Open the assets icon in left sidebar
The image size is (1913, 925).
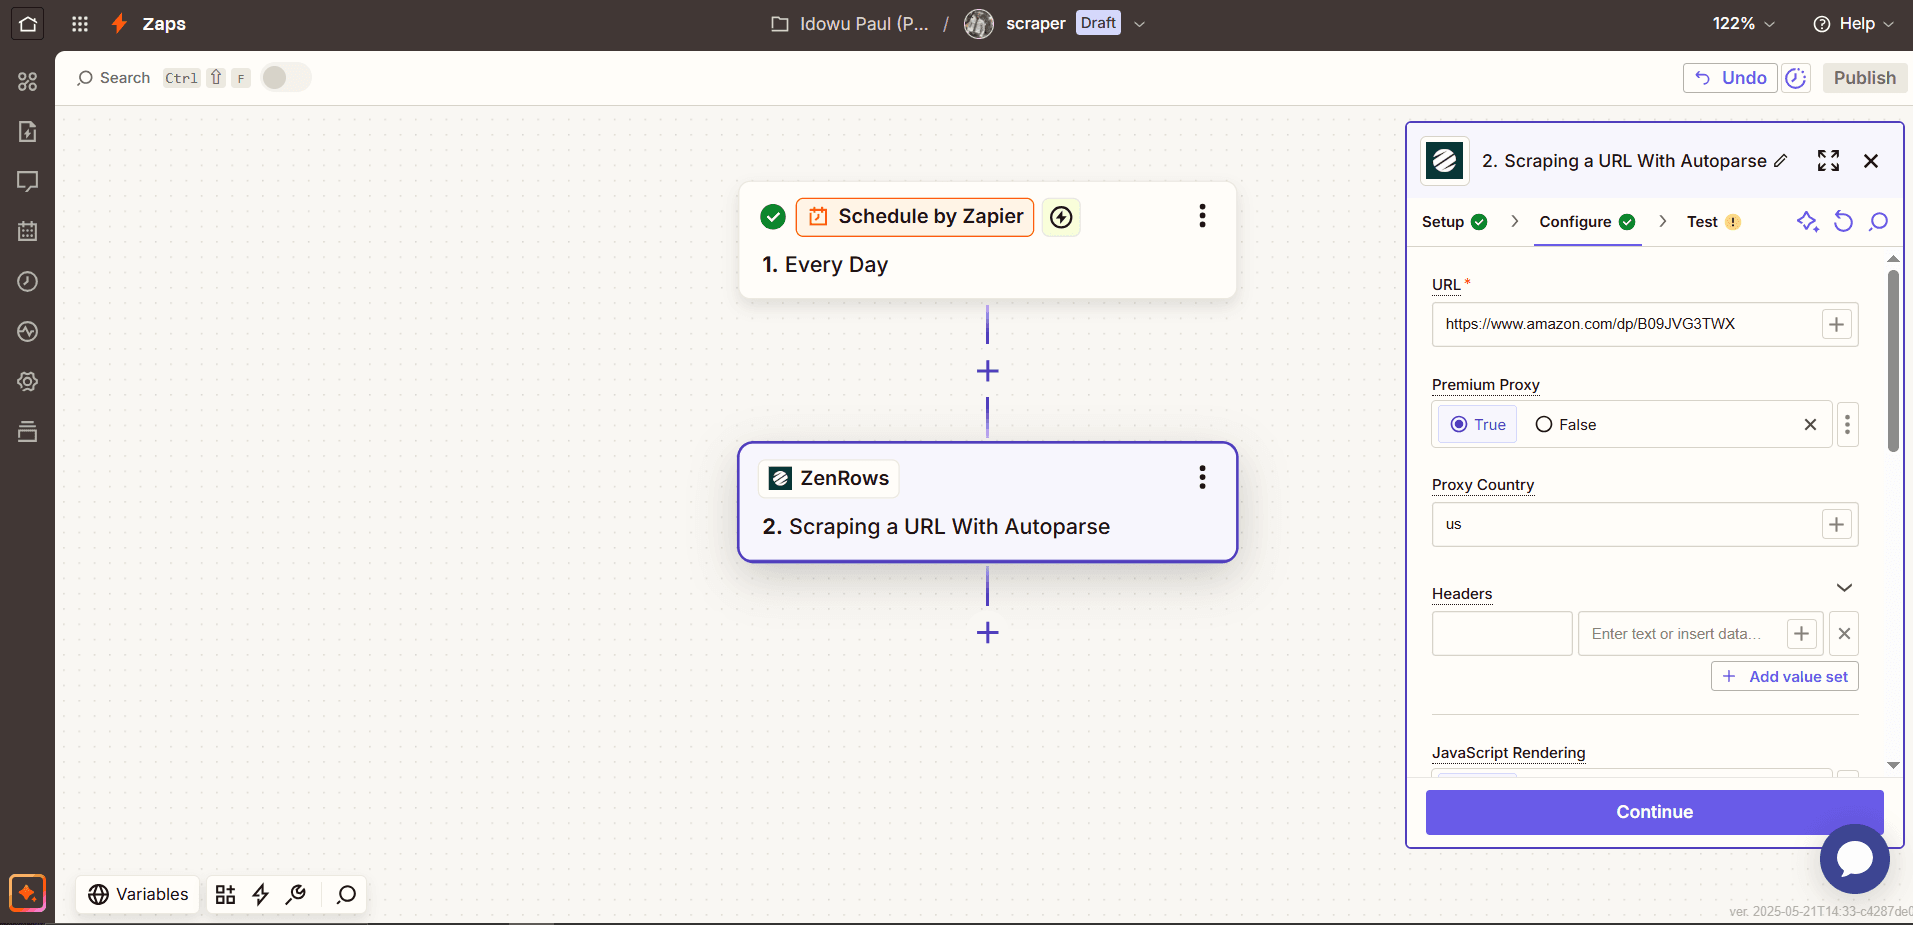28,81
